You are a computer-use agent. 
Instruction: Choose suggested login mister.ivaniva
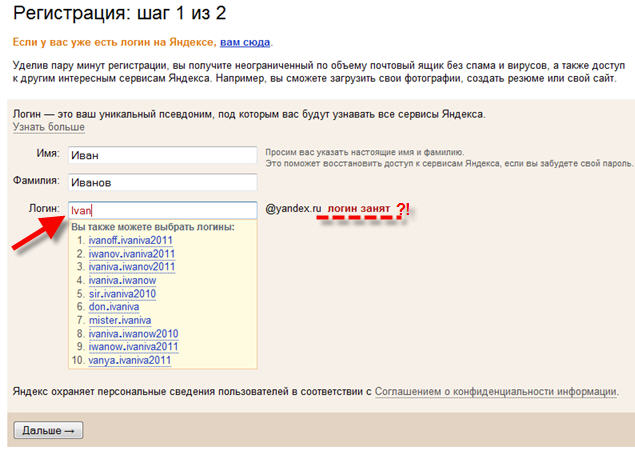tap(119, 320)
